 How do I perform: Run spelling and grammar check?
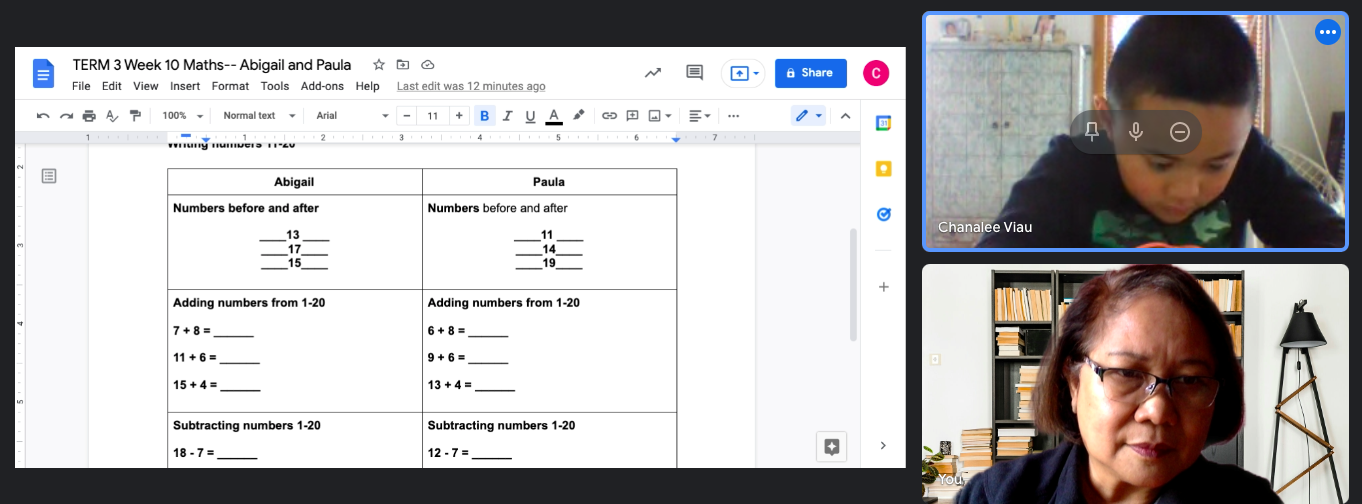point(112,116)
